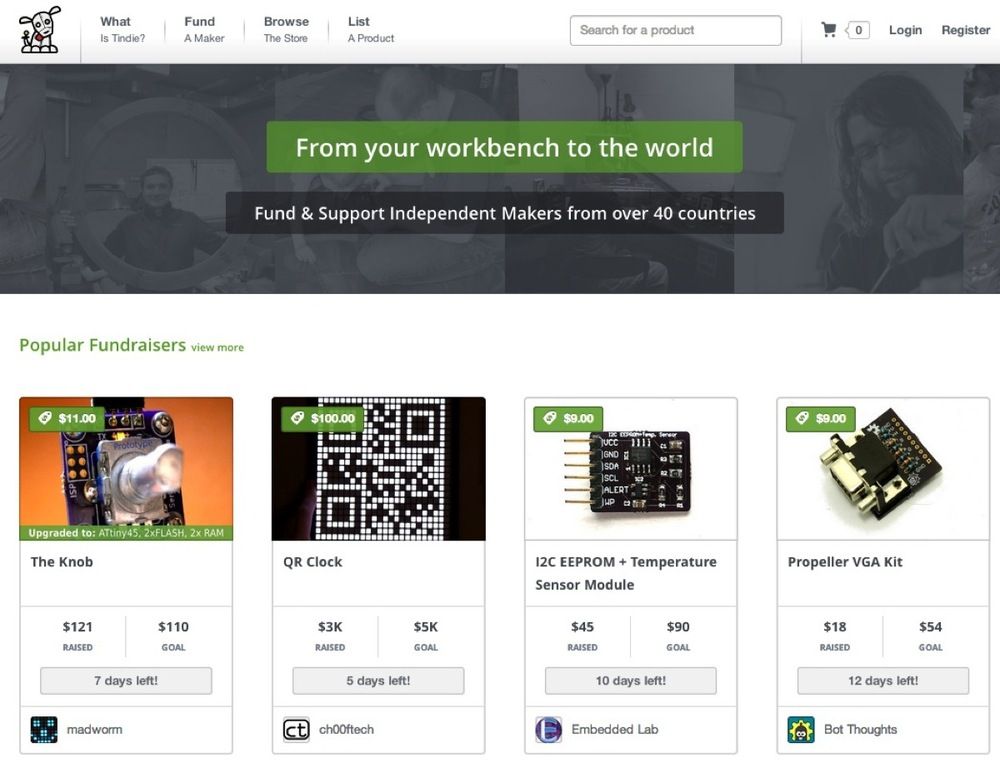This screenshot has height=768, width=1000.
Task: Open the I2C EEPROM module thumbnail
Action: [631, 469]
